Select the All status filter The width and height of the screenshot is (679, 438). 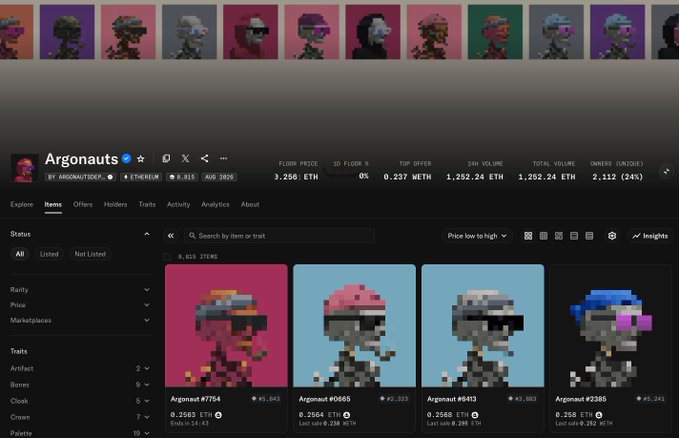point(20,254)
